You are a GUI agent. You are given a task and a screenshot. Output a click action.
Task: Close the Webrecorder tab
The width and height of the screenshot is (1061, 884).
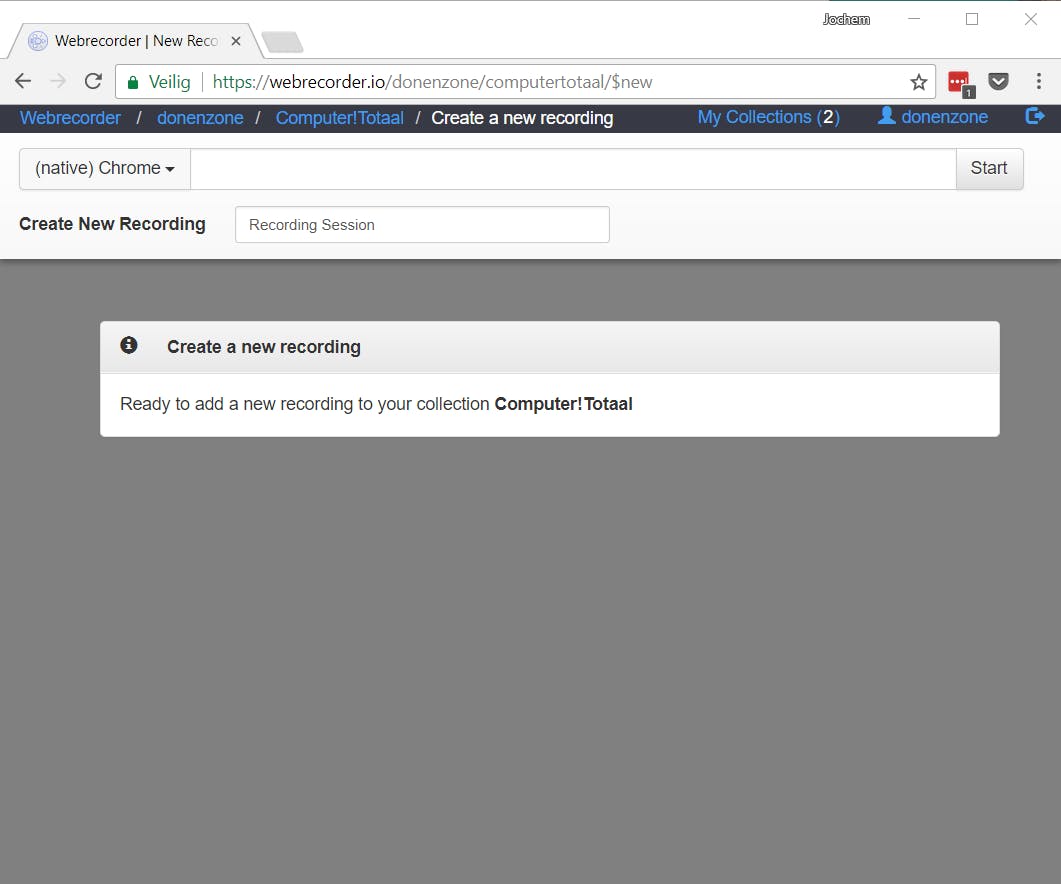tap(235, 41)
